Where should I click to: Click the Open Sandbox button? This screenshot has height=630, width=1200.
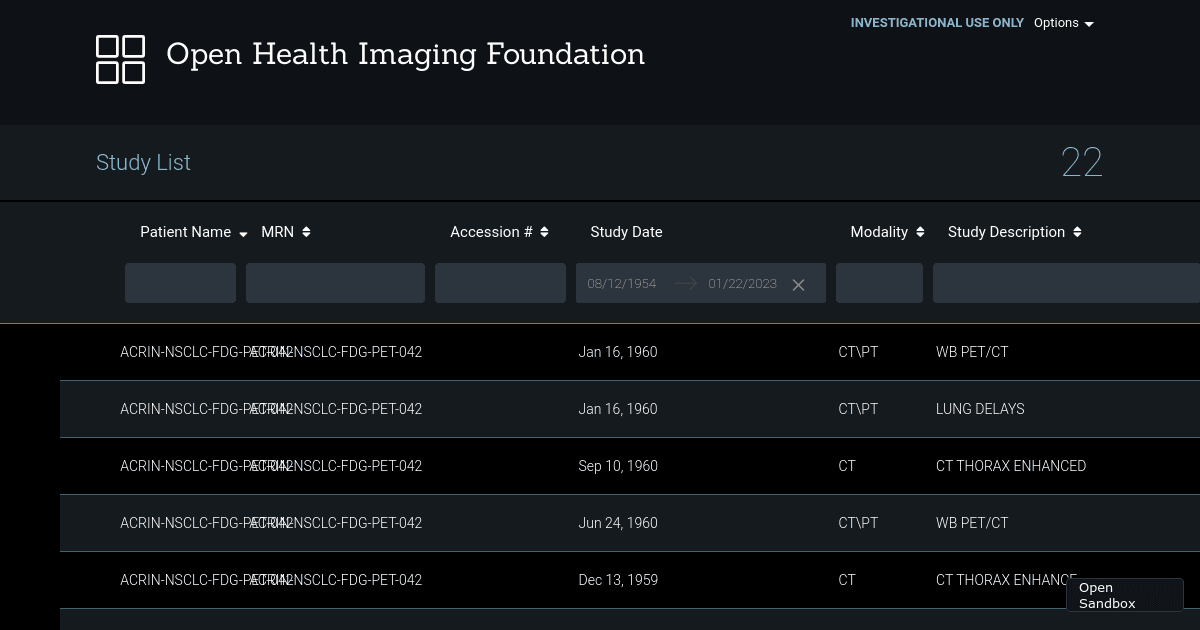pos(1125,595)
